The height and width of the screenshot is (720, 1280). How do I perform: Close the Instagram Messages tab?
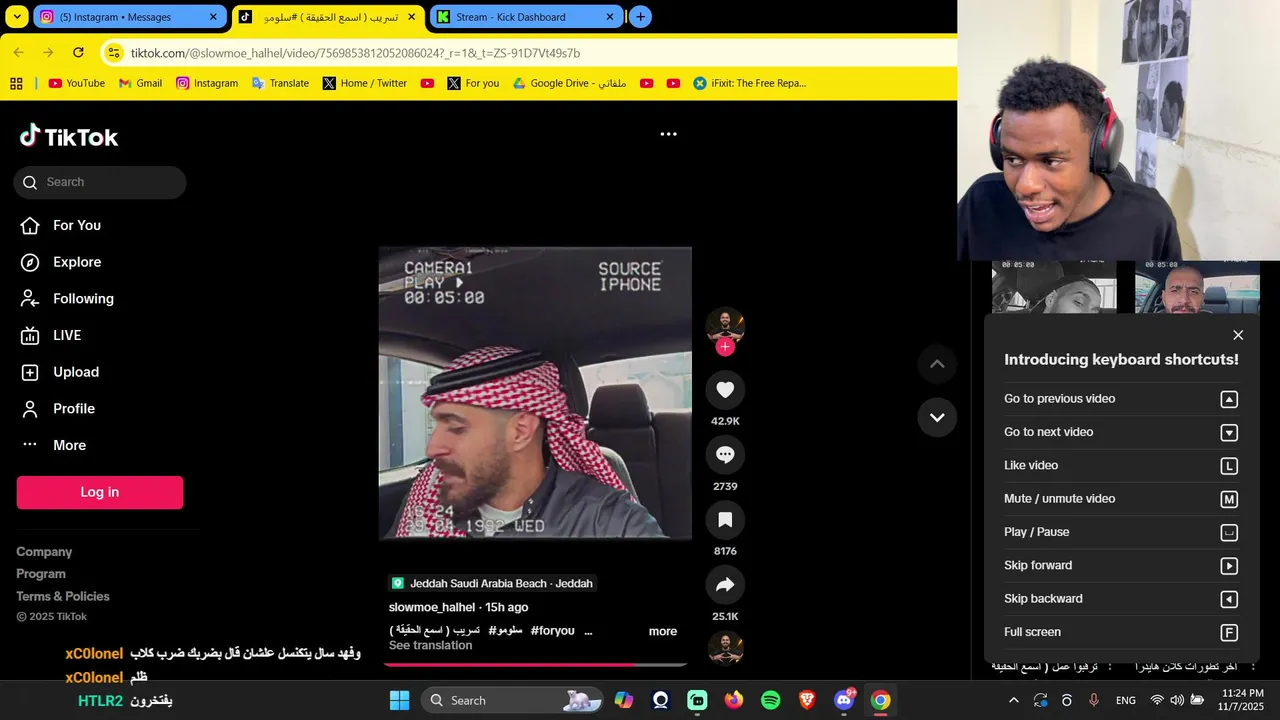coord(213,17)
